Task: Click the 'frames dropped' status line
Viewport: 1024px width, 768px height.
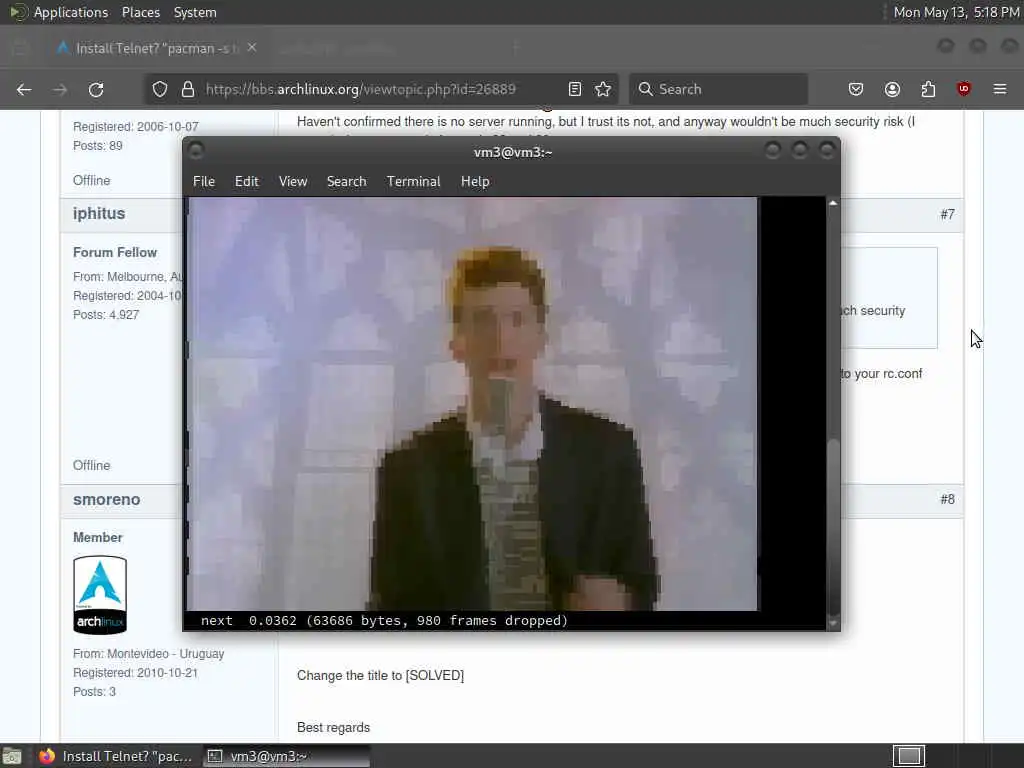Action: point(384,620)
